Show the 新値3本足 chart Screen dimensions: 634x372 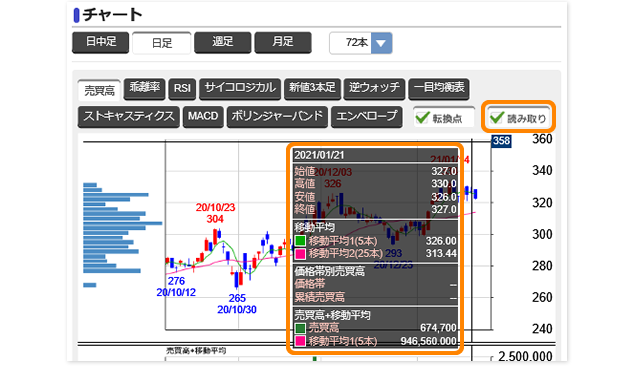click(312, 89)
